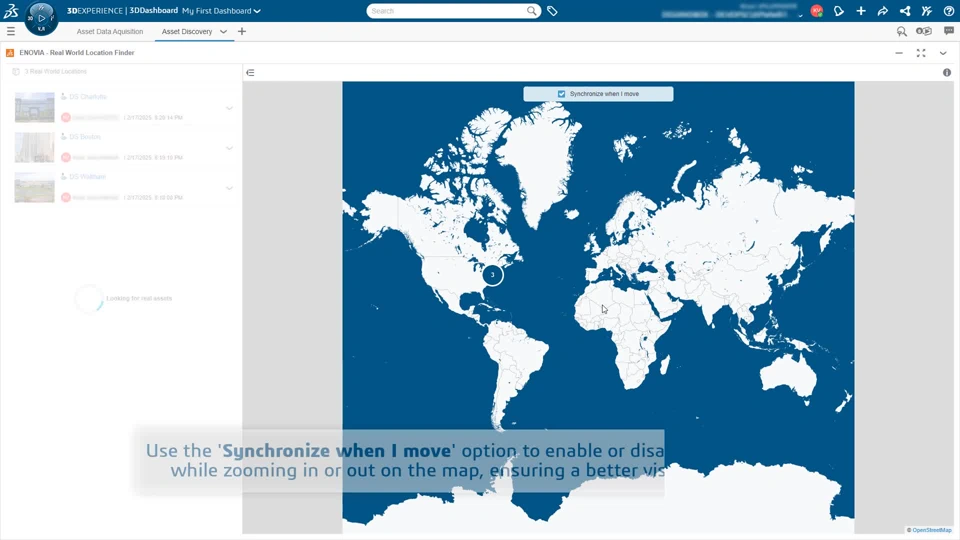
Task: Open the platform selector dropdown arrow
Action: click(x=800, y=16)
